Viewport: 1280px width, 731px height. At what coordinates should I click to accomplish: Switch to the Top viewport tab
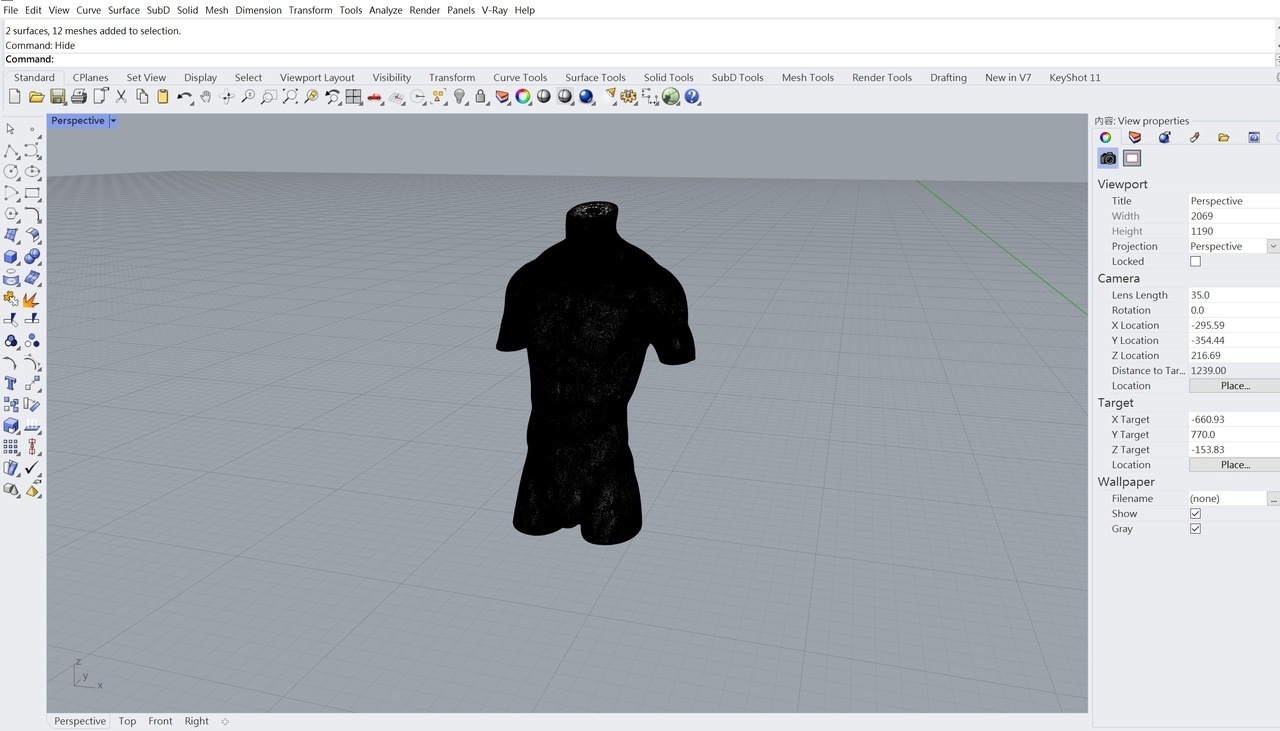[x=127, y=721]
